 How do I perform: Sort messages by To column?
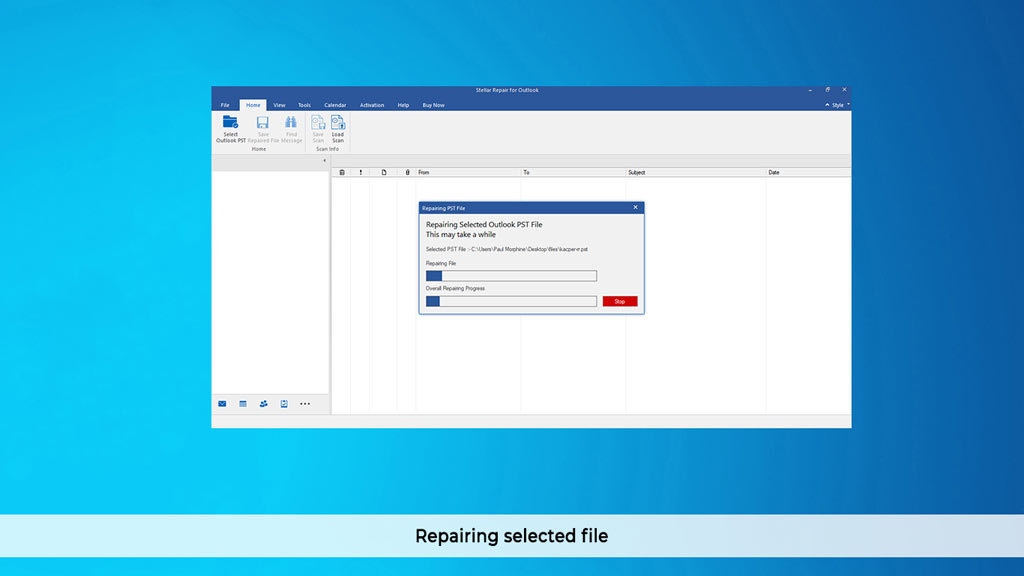573,172
